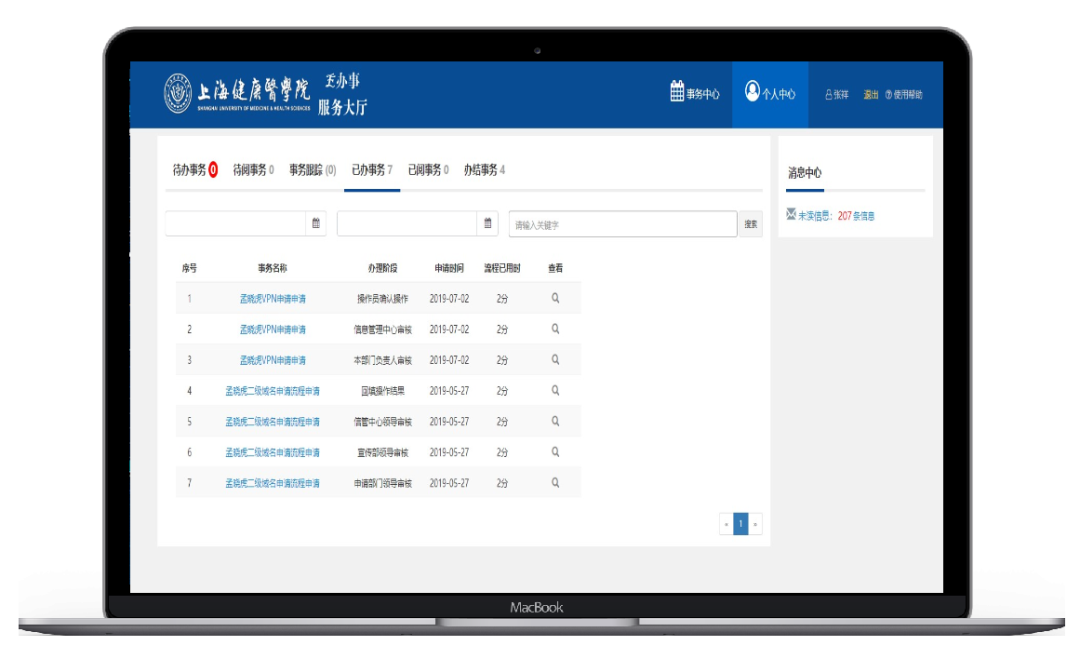Open 个人中心 in the header
This screenshot has height=659, width=1080.
pos(770,94)
